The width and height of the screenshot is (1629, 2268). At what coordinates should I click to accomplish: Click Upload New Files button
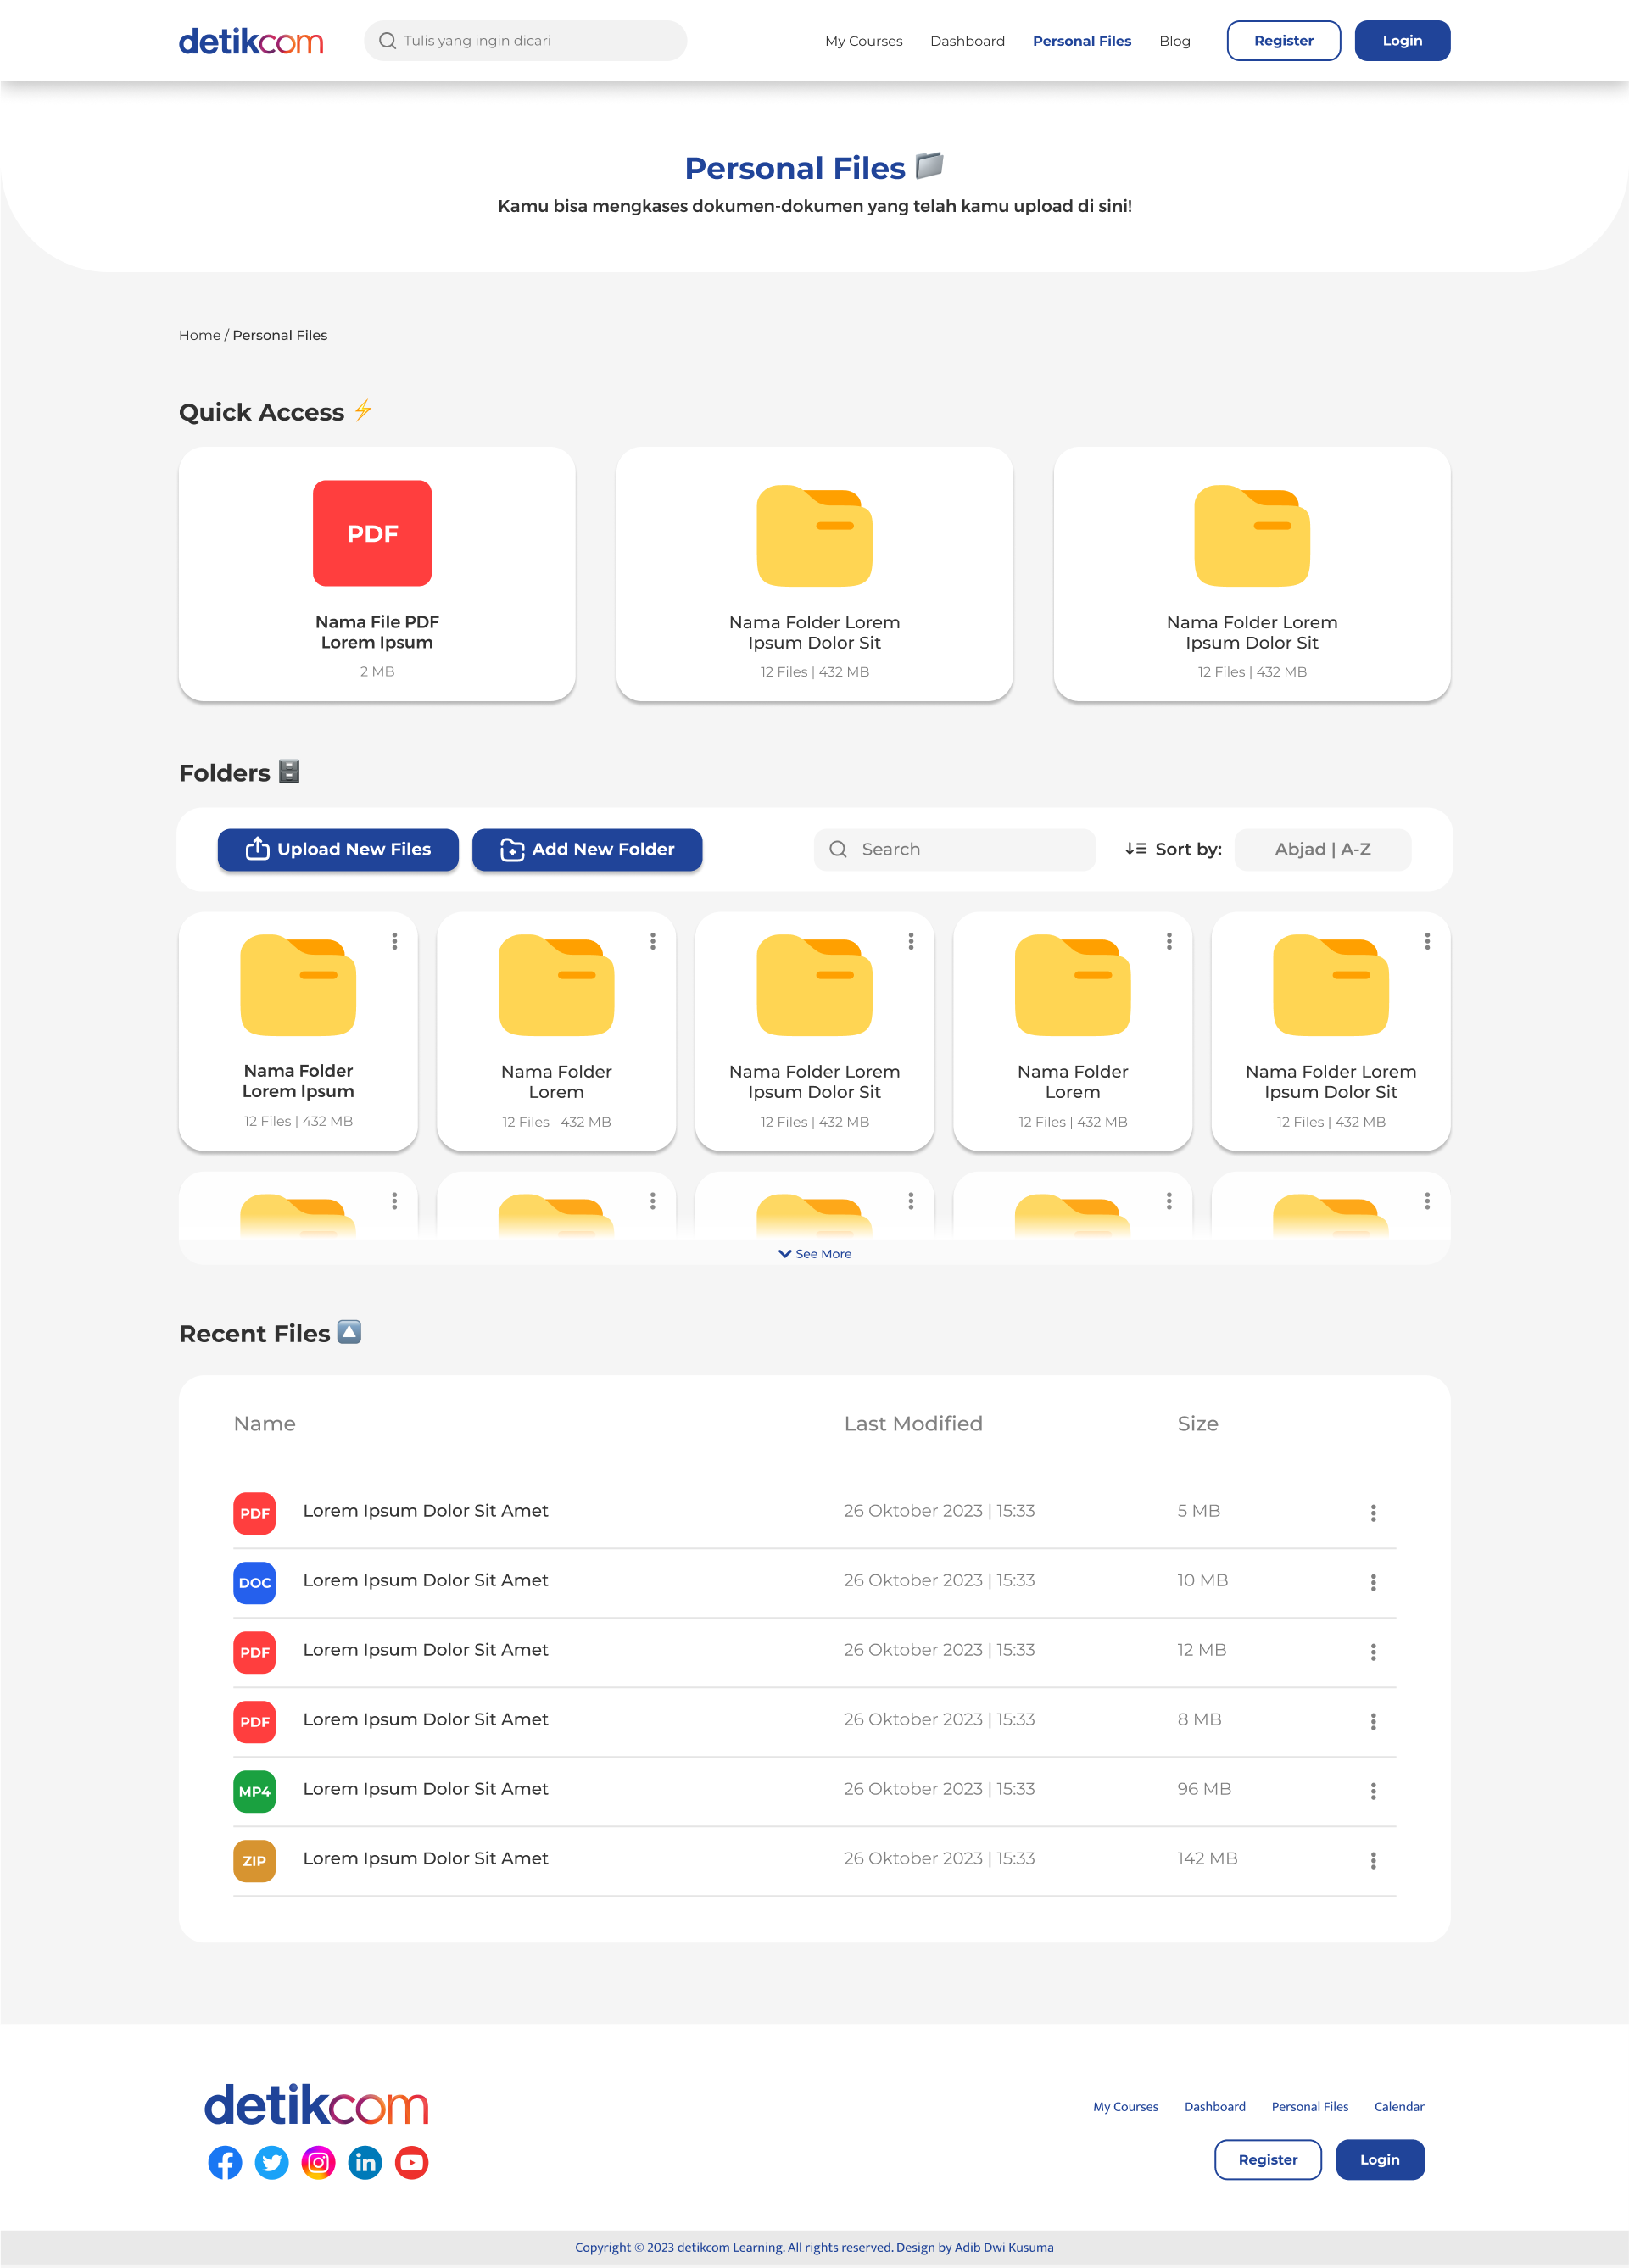pyautogui.click(x=338, y=849)
